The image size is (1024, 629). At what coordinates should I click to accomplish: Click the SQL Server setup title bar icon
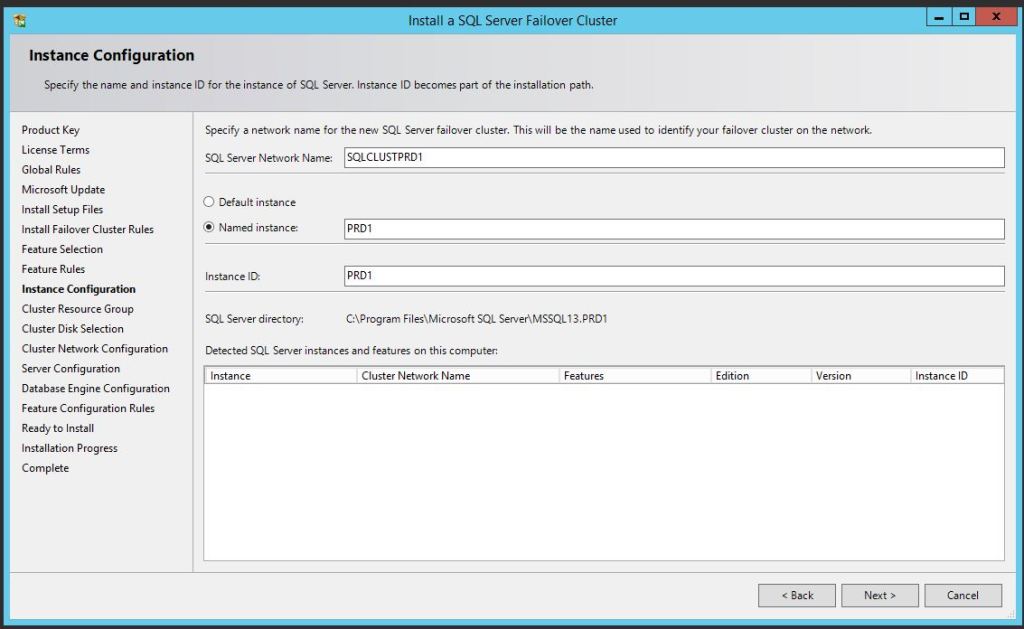tap(20, 20)
